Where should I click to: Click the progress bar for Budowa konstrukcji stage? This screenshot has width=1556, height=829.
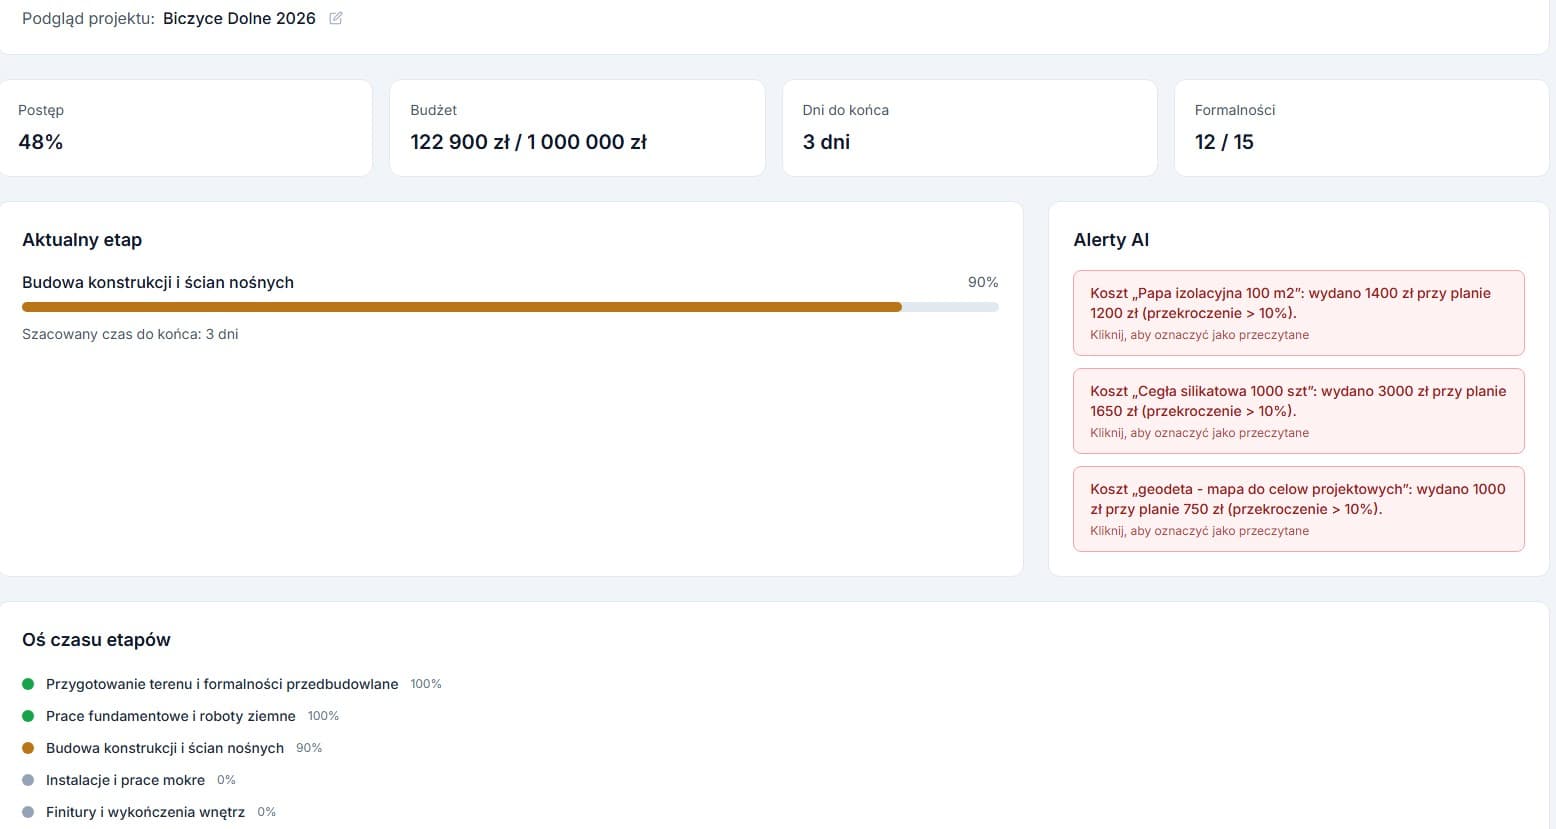(510, 307)
